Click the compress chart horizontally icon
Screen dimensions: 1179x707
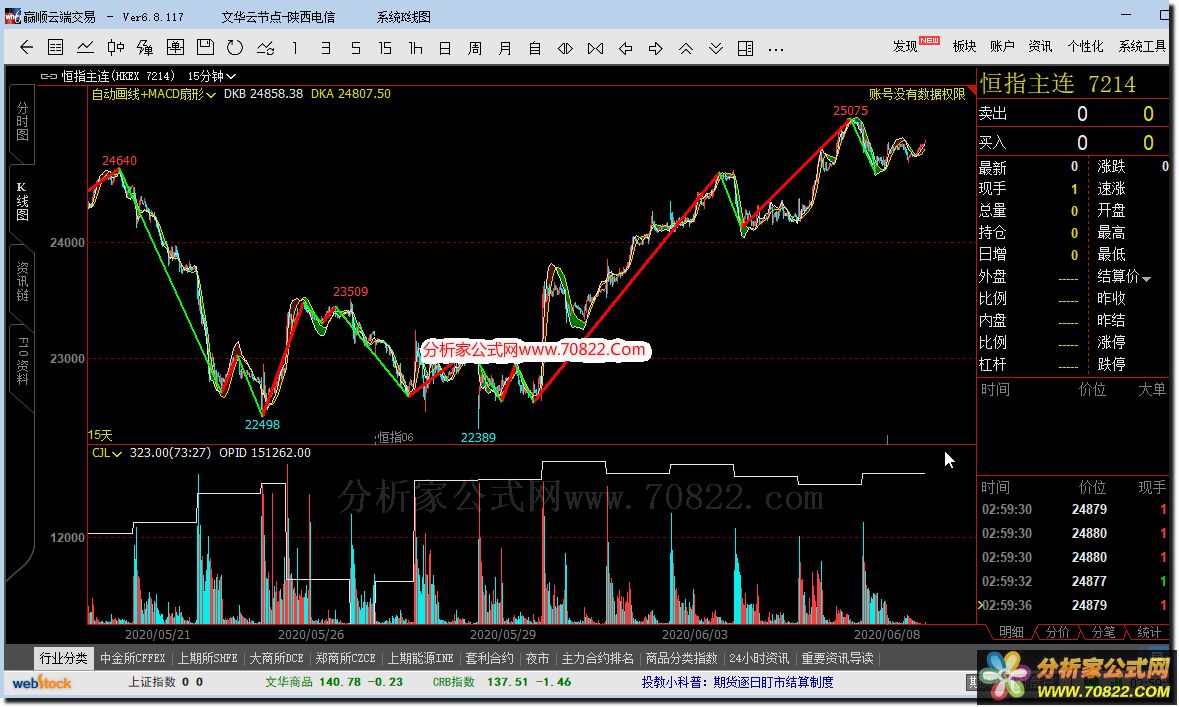click(596, 48)
